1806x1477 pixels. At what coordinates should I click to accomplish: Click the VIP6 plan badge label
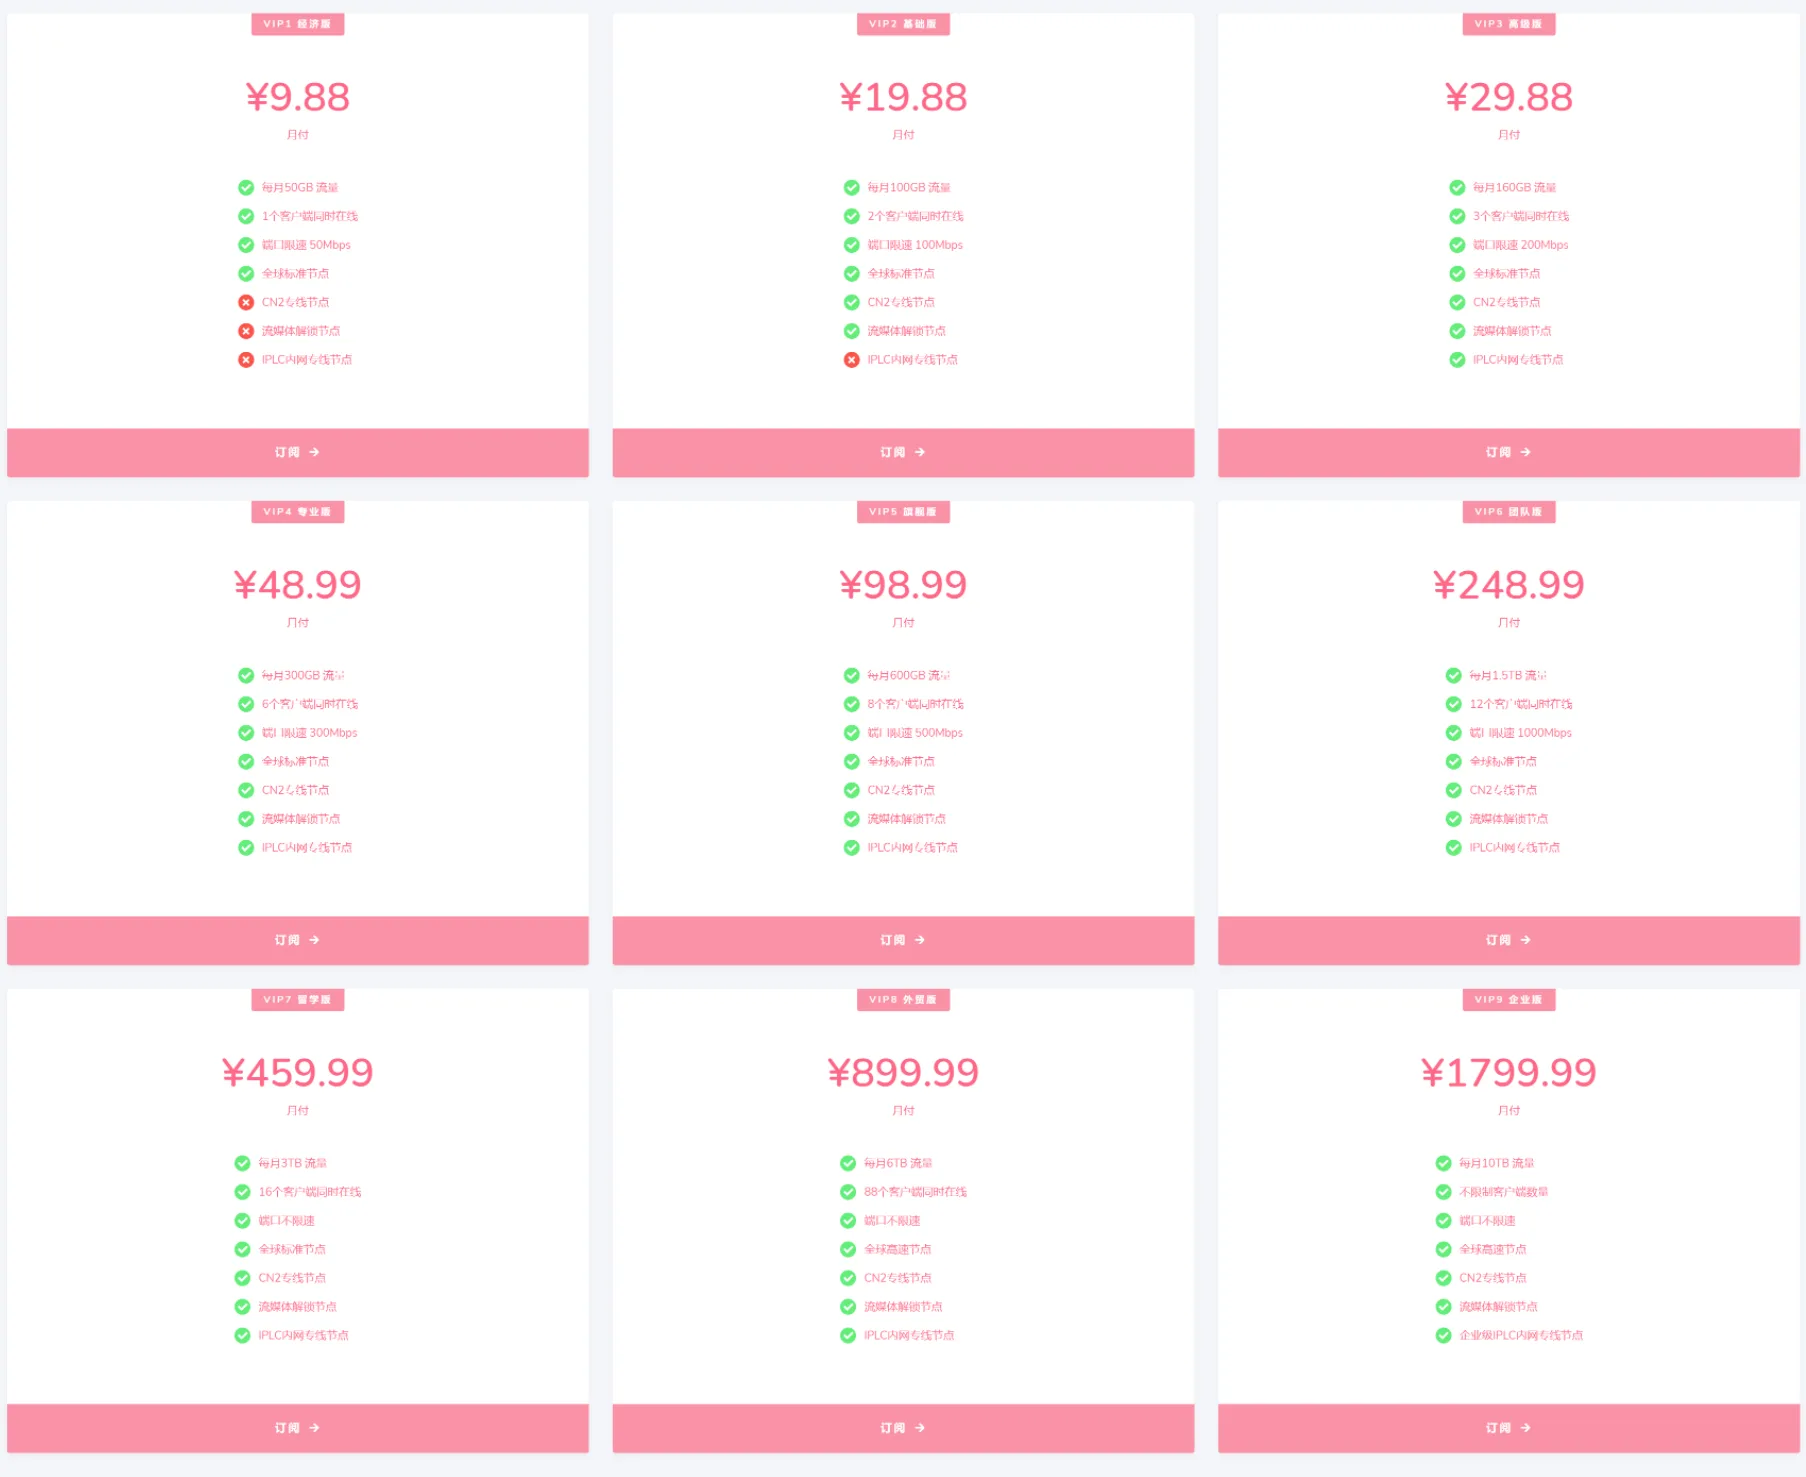pyautogui.click(x=1508, y=512)
